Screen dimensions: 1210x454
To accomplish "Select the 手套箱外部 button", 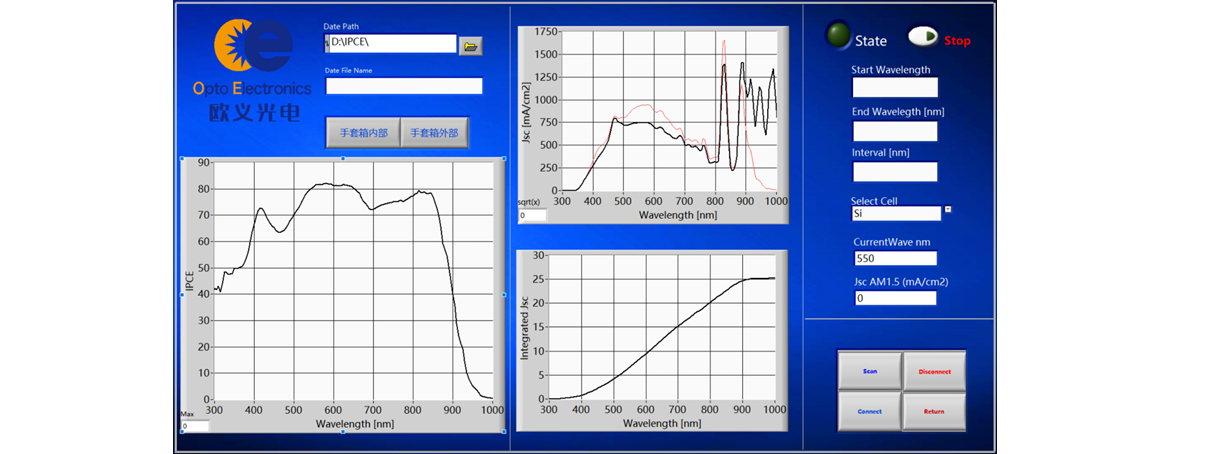I will click(434, 133).
